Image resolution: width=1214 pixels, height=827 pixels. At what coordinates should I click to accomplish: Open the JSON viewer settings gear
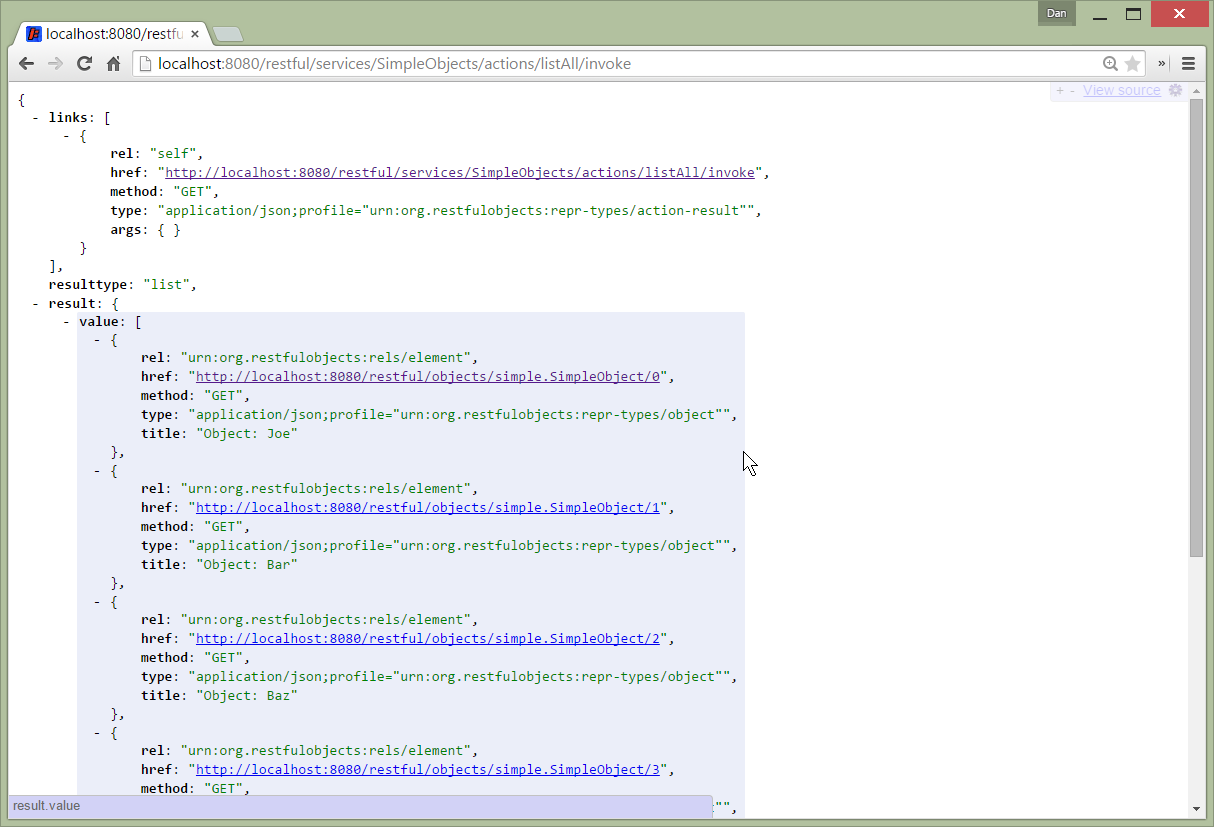pyautogui.click(x=1176, y=90)
